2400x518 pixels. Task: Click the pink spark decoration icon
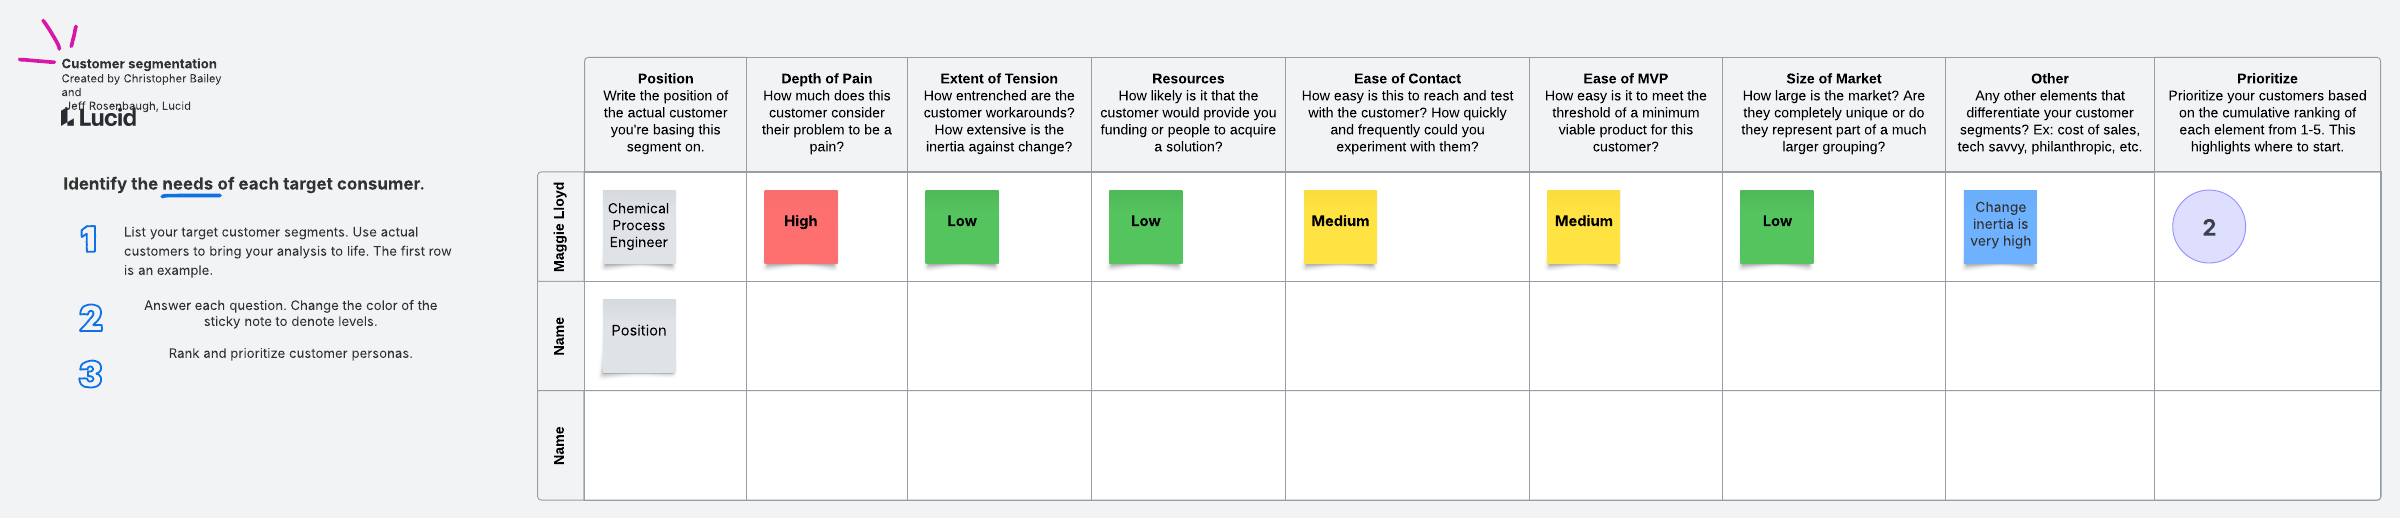tap(50, 45)
